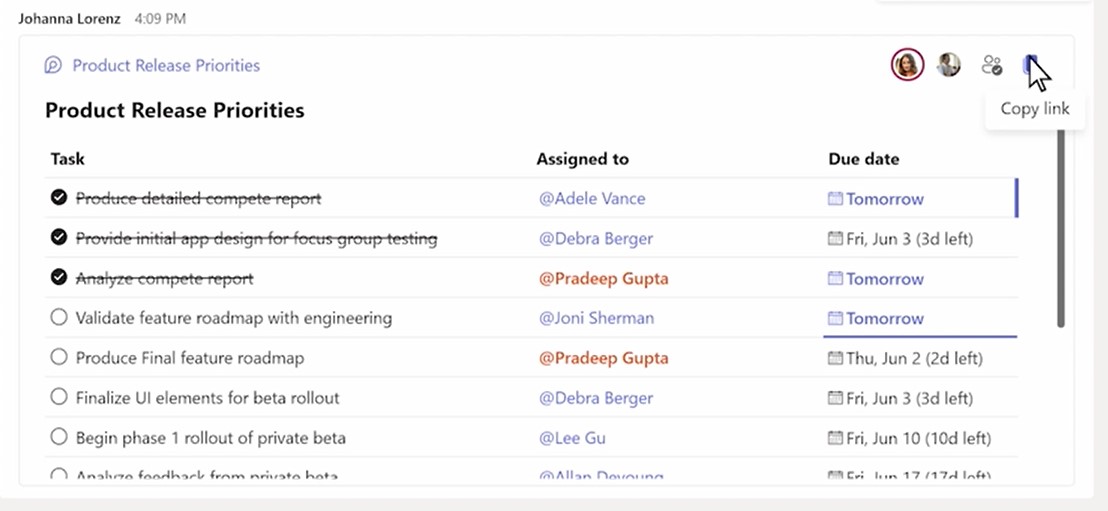Open the Product Release Priorities link
This screenshot has height=511, width=1108.
click(166, 66)
